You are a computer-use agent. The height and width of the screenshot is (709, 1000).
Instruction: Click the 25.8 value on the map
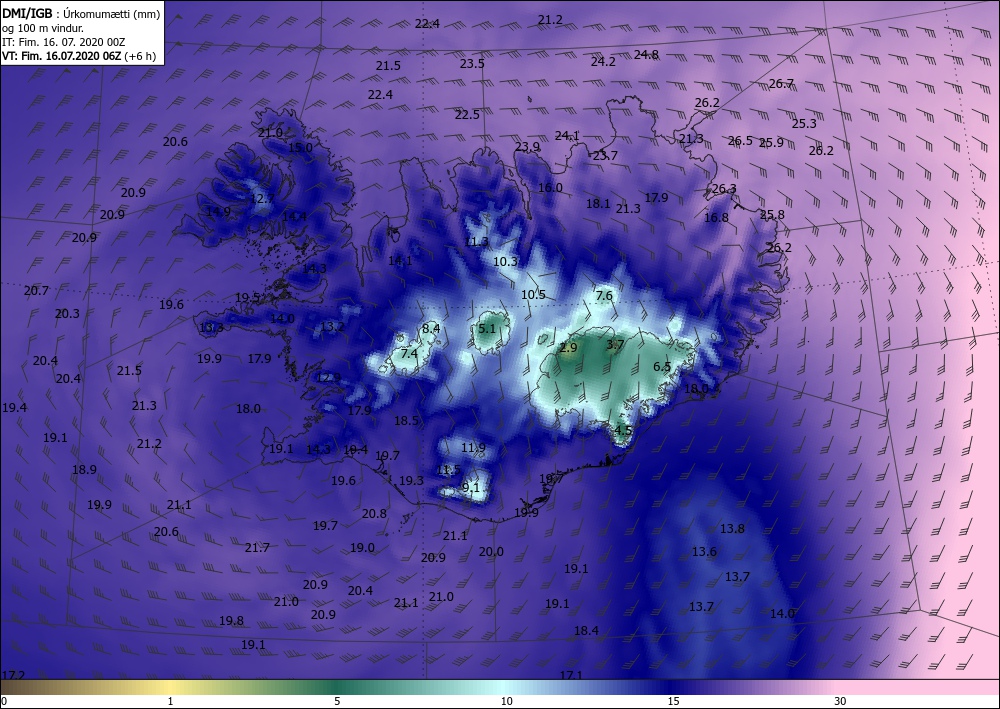(x=772, y=215)
